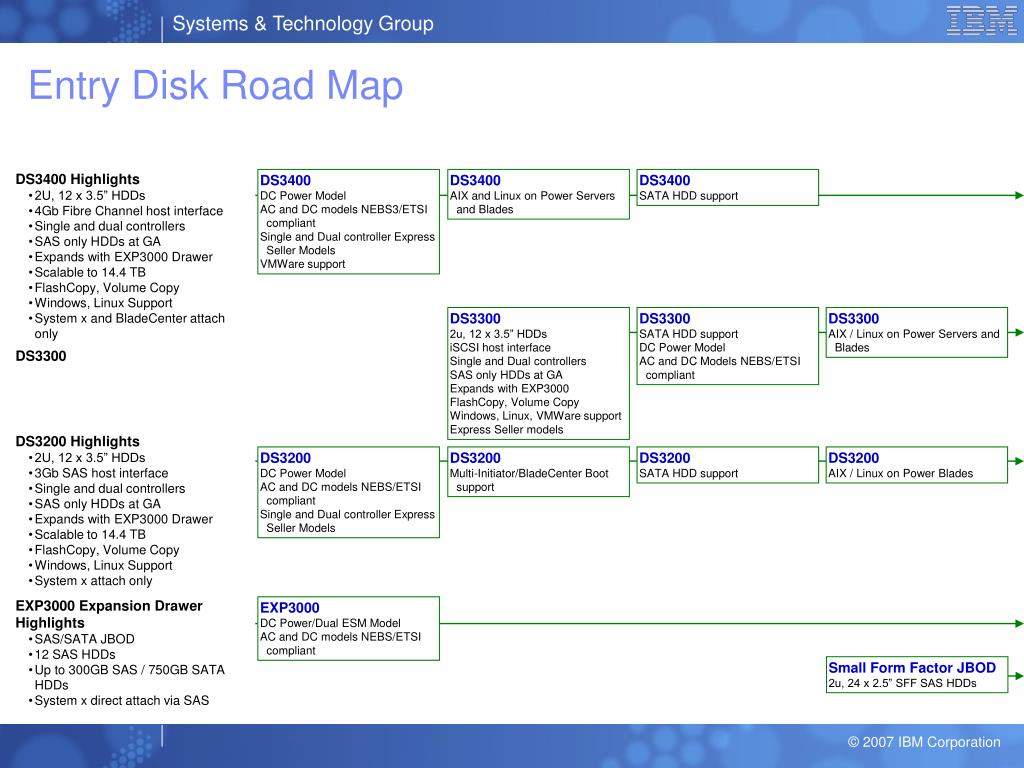Image resolution: width=1024 pixels, height=768 pixels.
Task: Click 'SAS/SATA JBOD' bullet
Action: pos(84,639)
